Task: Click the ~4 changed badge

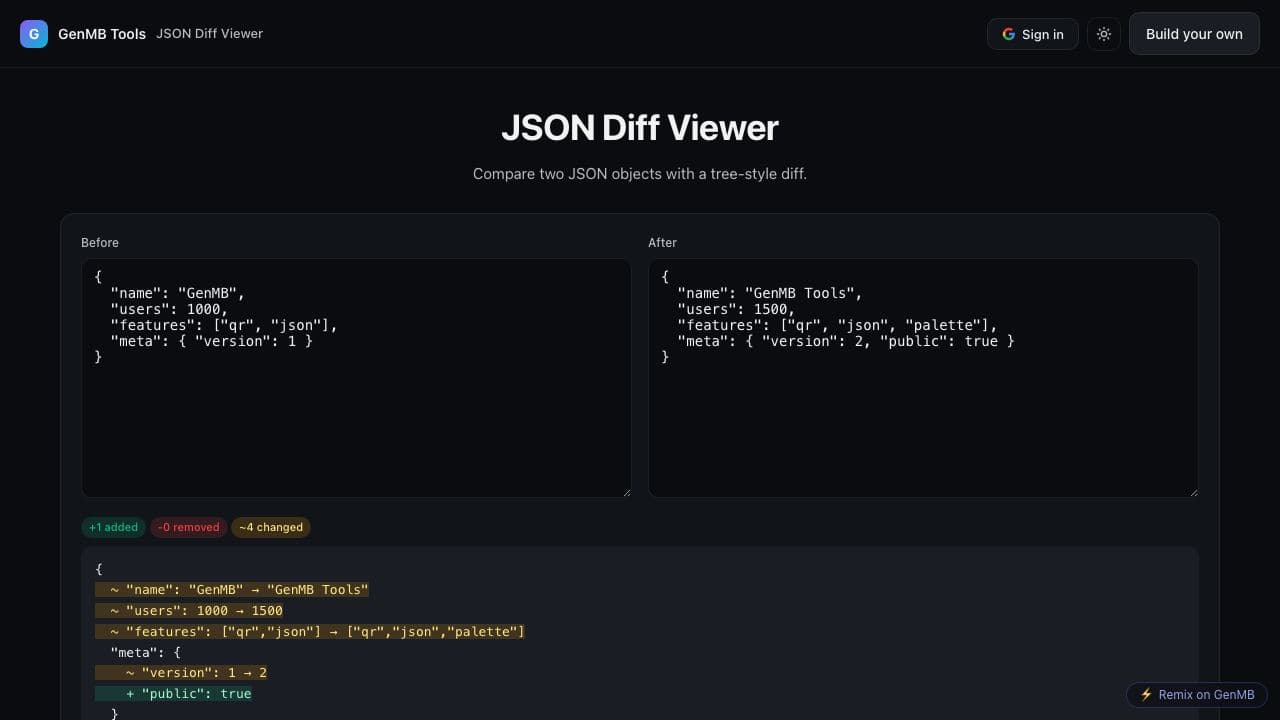Action: click(271, 527)
